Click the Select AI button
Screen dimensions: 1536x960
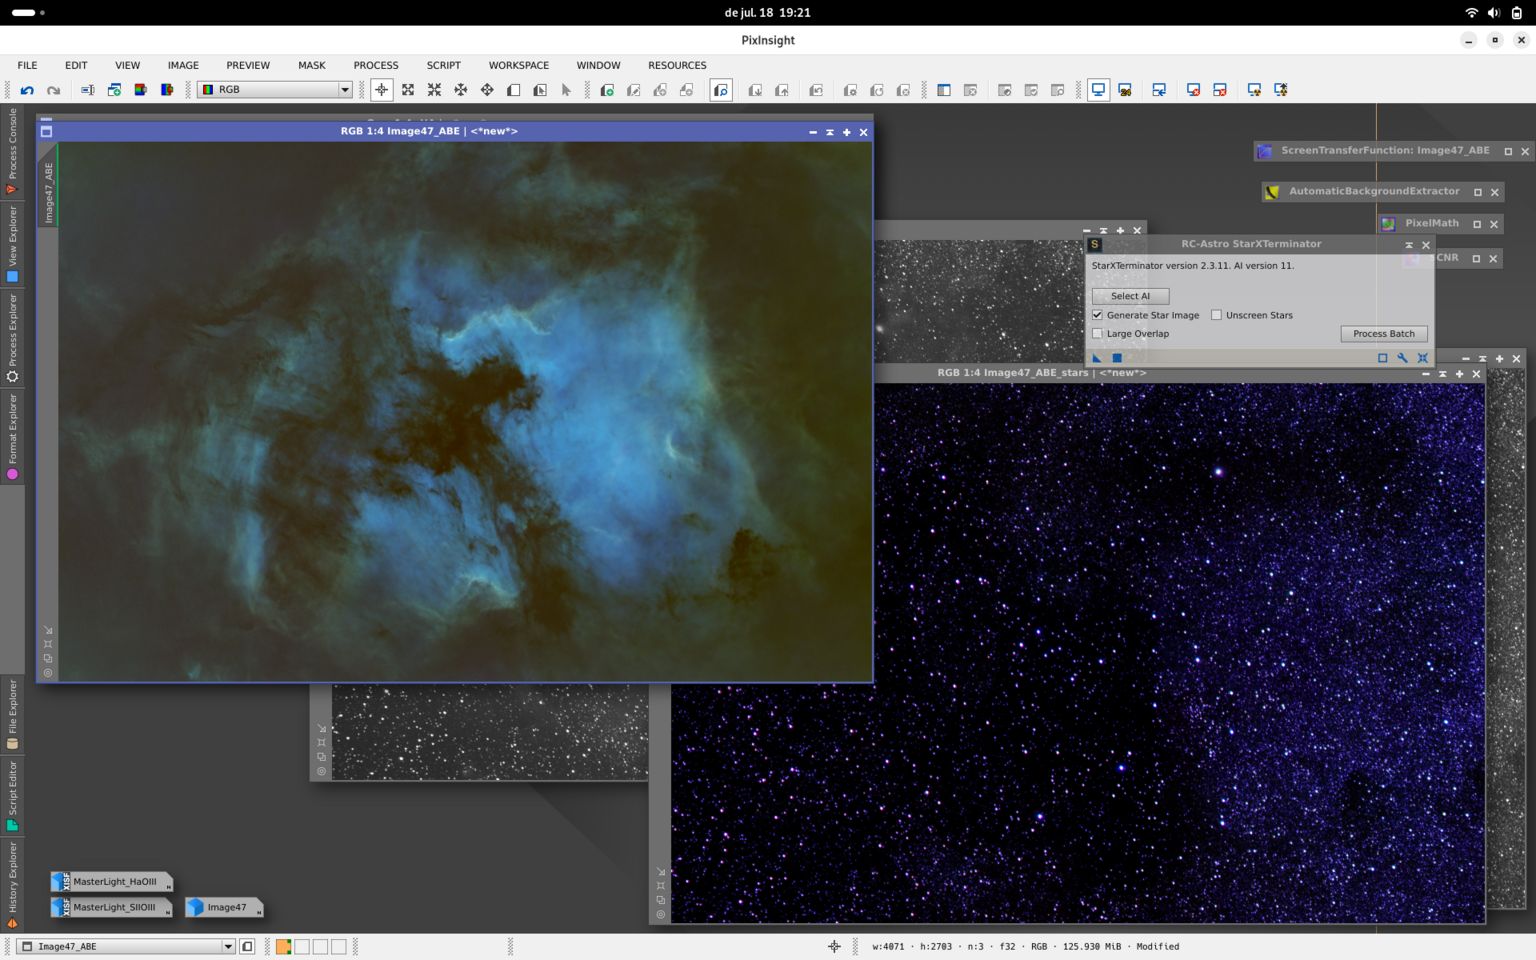pos(1131,296)
